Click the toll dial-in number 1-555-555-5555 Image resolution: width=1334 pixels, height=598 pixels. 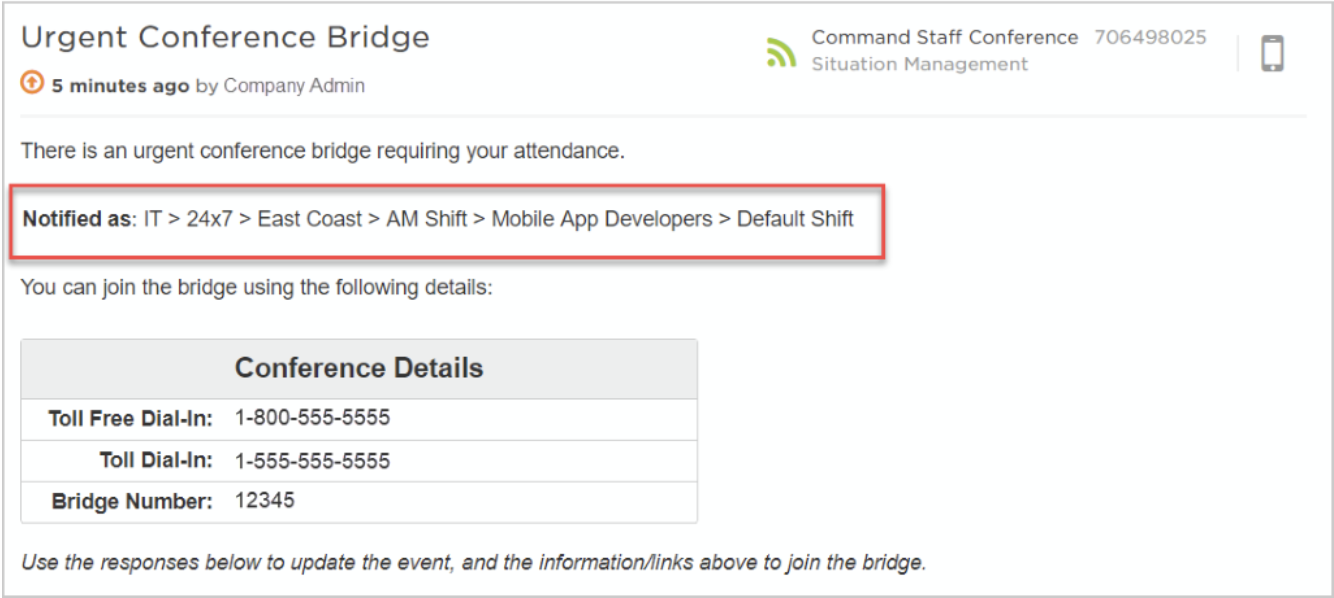click(x=312, y=461)
